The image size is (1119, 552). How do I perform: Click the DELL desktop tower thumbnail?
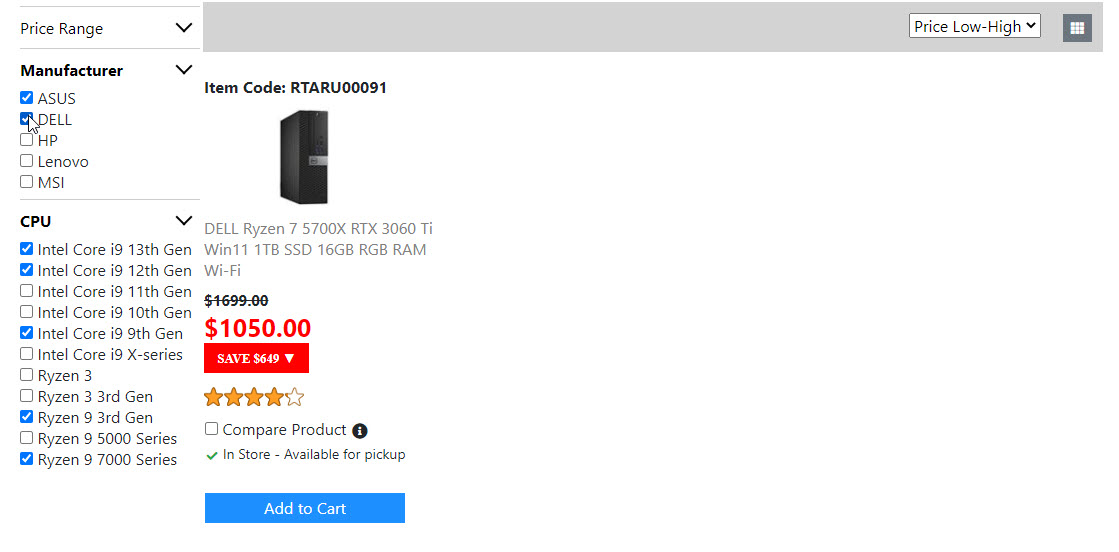304,157
